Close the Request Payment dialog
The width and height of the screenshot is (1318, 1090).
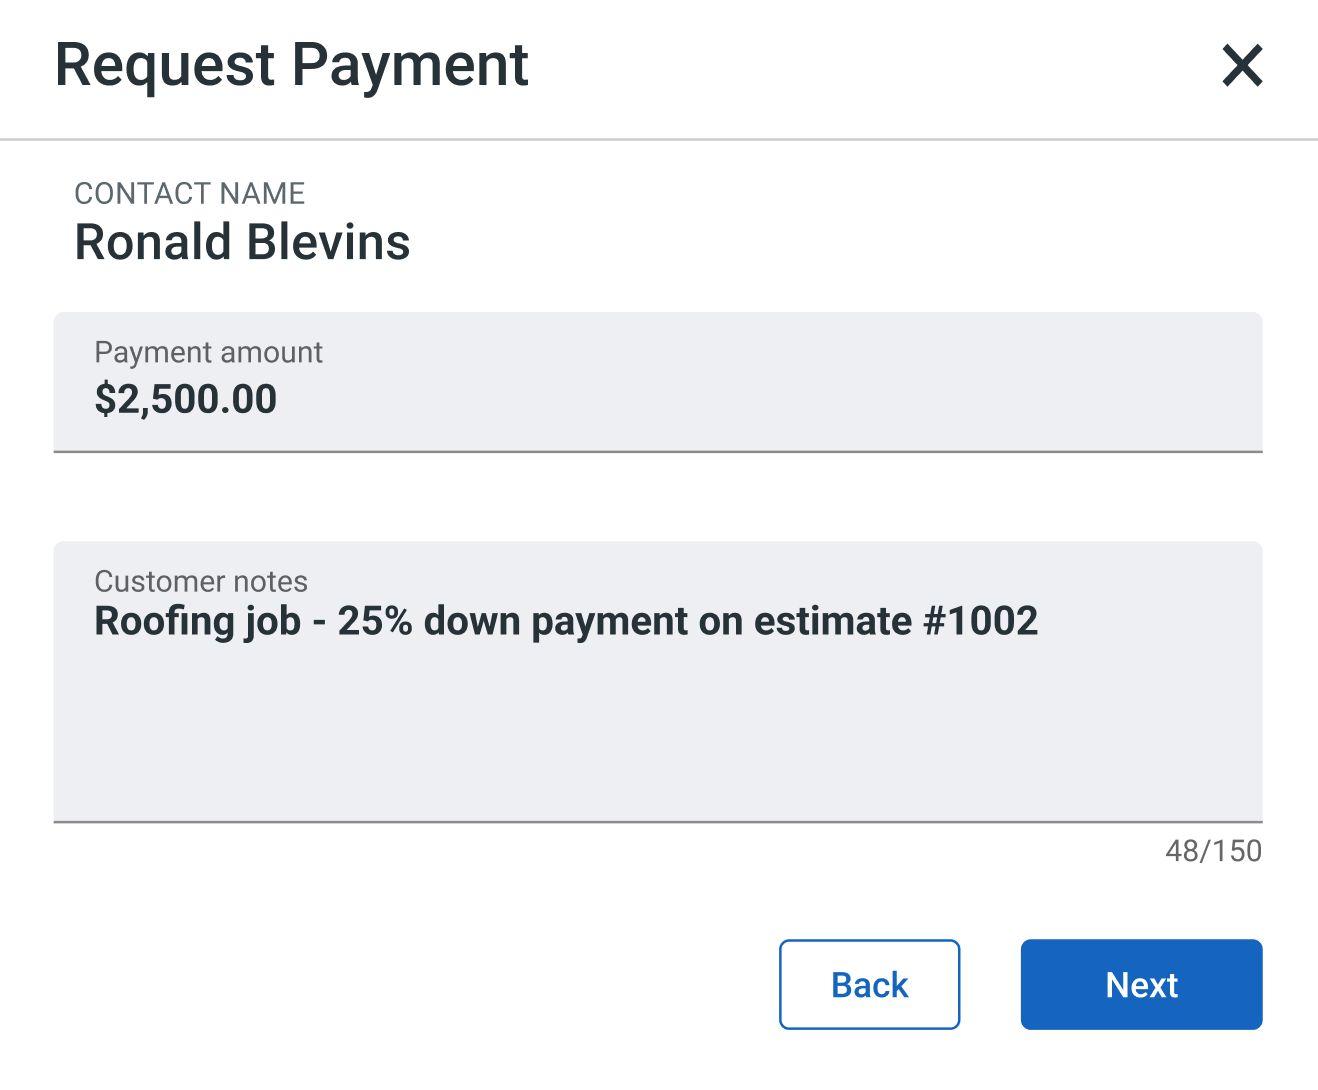(x=1242, y=66)
